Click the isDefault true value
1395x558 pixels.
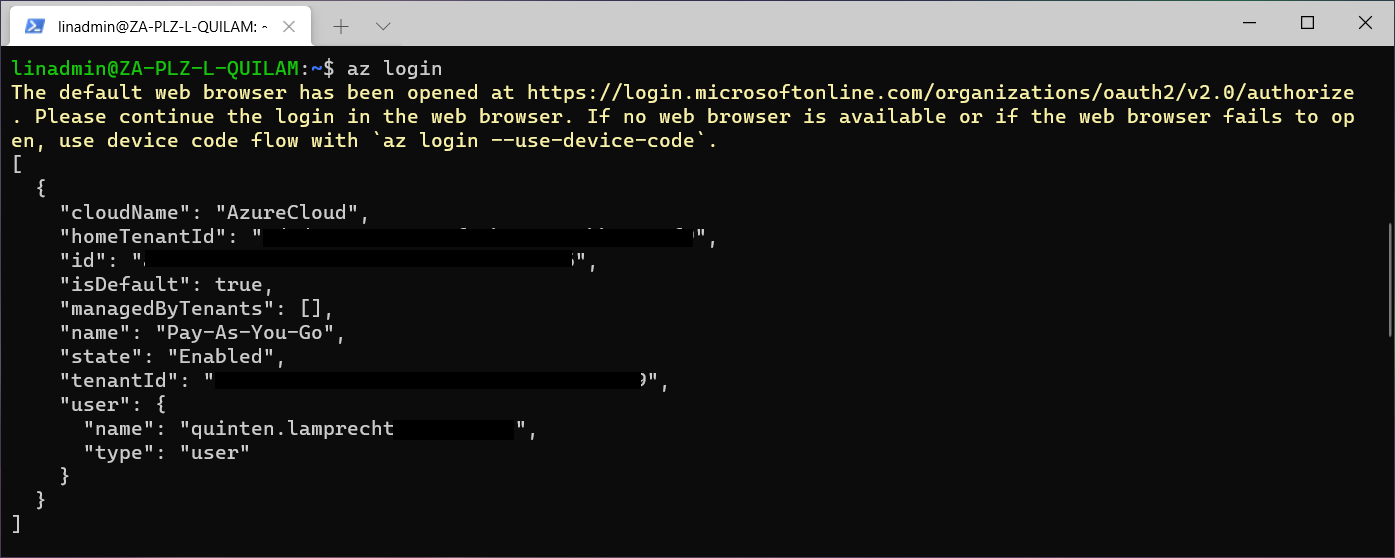tap(239, 284)
